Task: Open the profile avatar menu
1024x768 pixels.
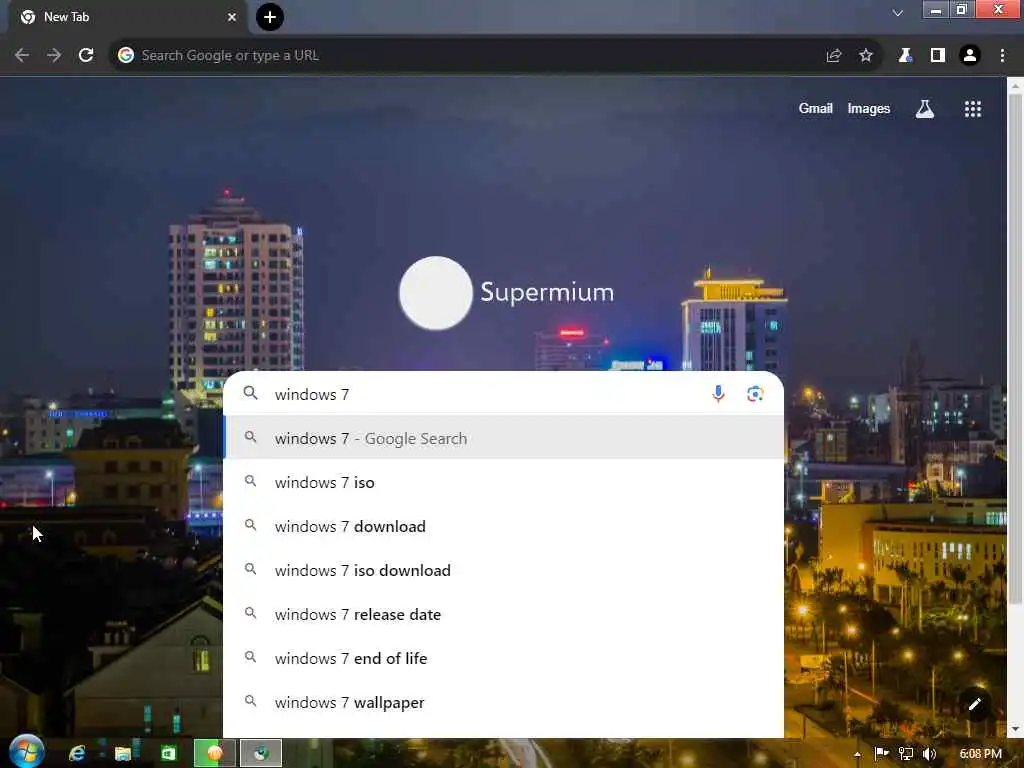Action: pos(970,56)
